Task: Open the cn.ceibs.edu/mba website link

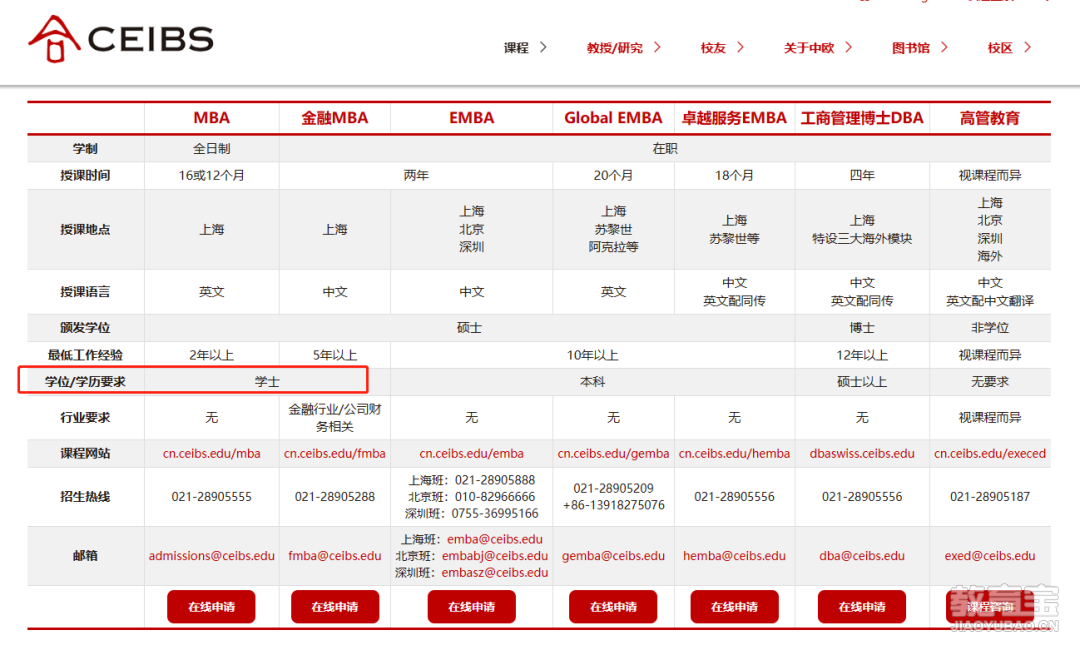Action: [x=211, y=453]
